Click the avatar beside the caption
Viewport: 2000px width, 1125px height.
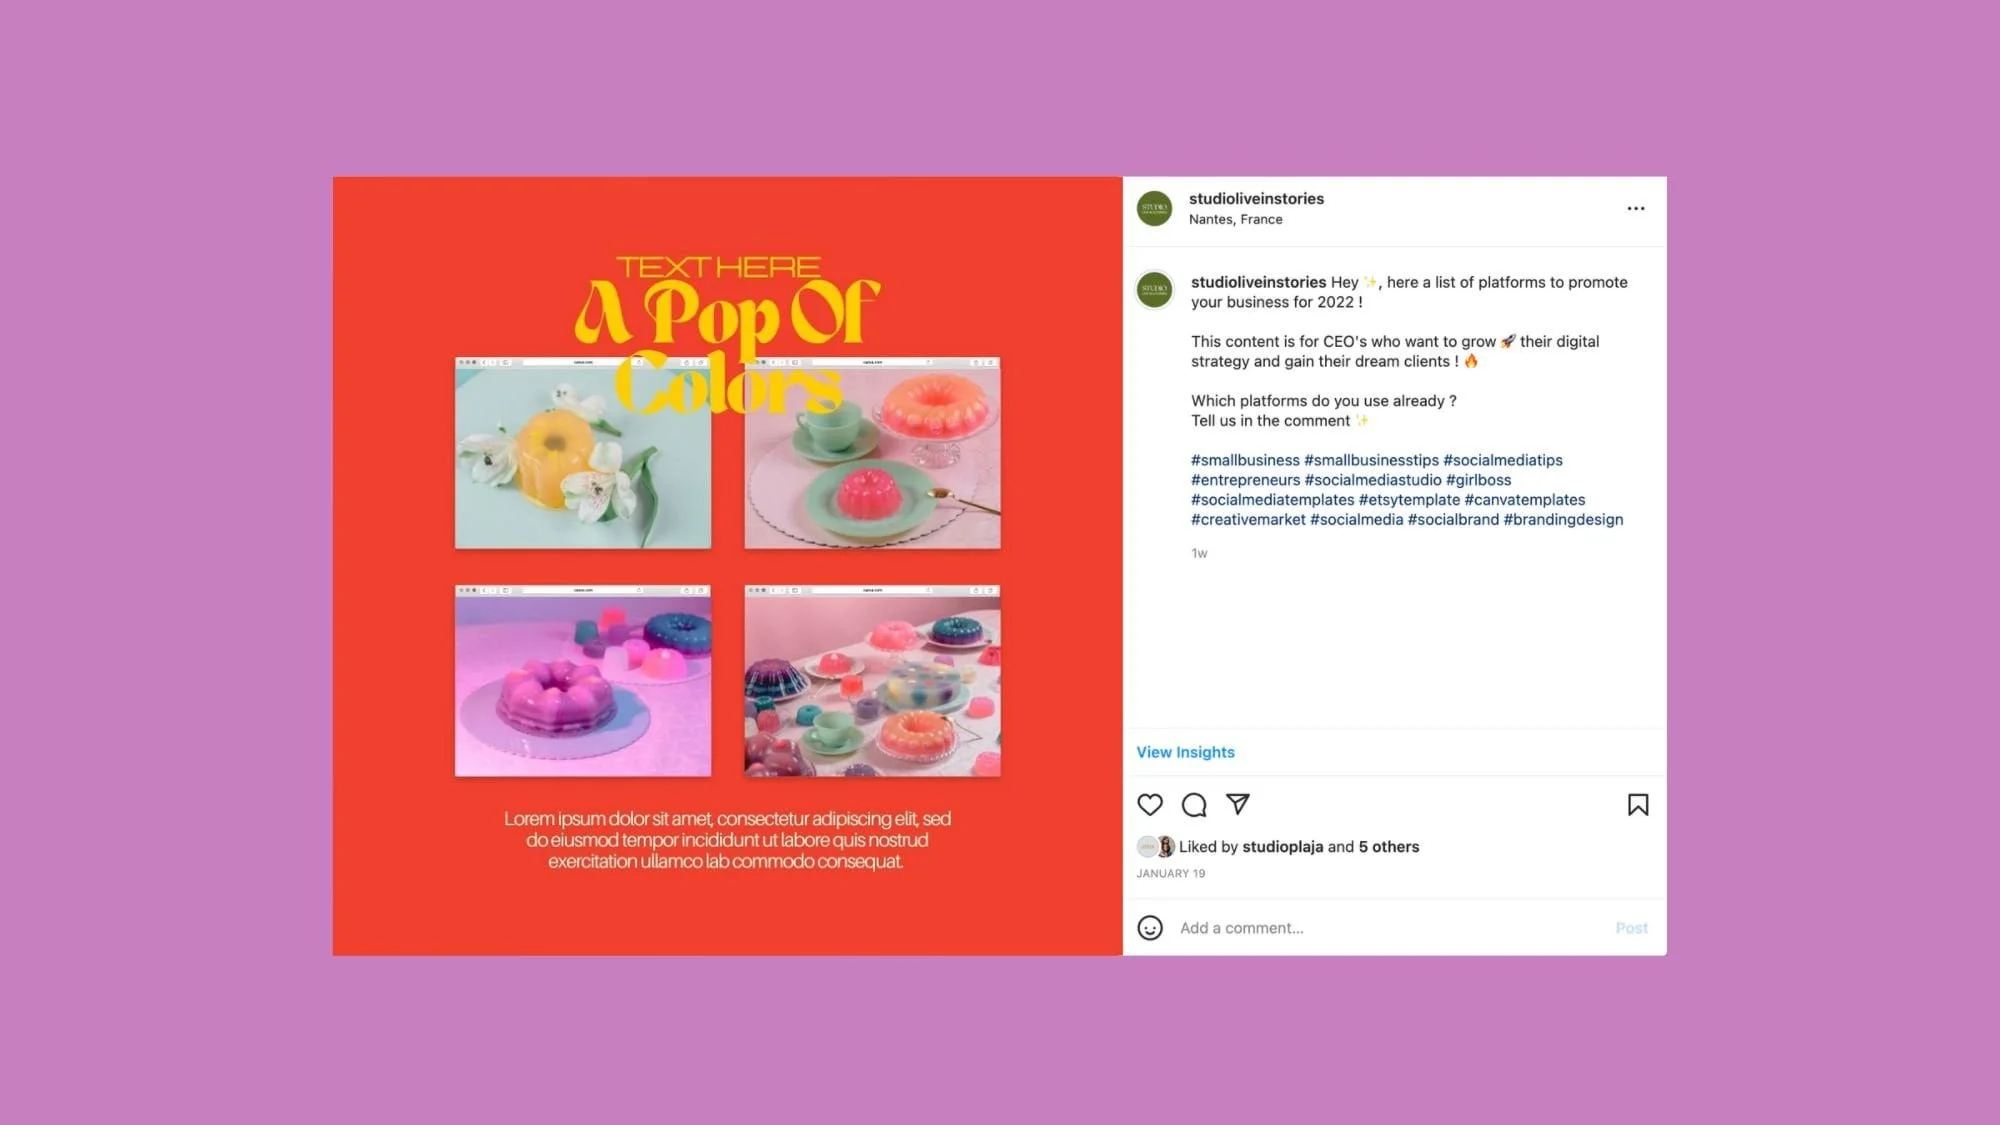click(x=1155, y=289)
